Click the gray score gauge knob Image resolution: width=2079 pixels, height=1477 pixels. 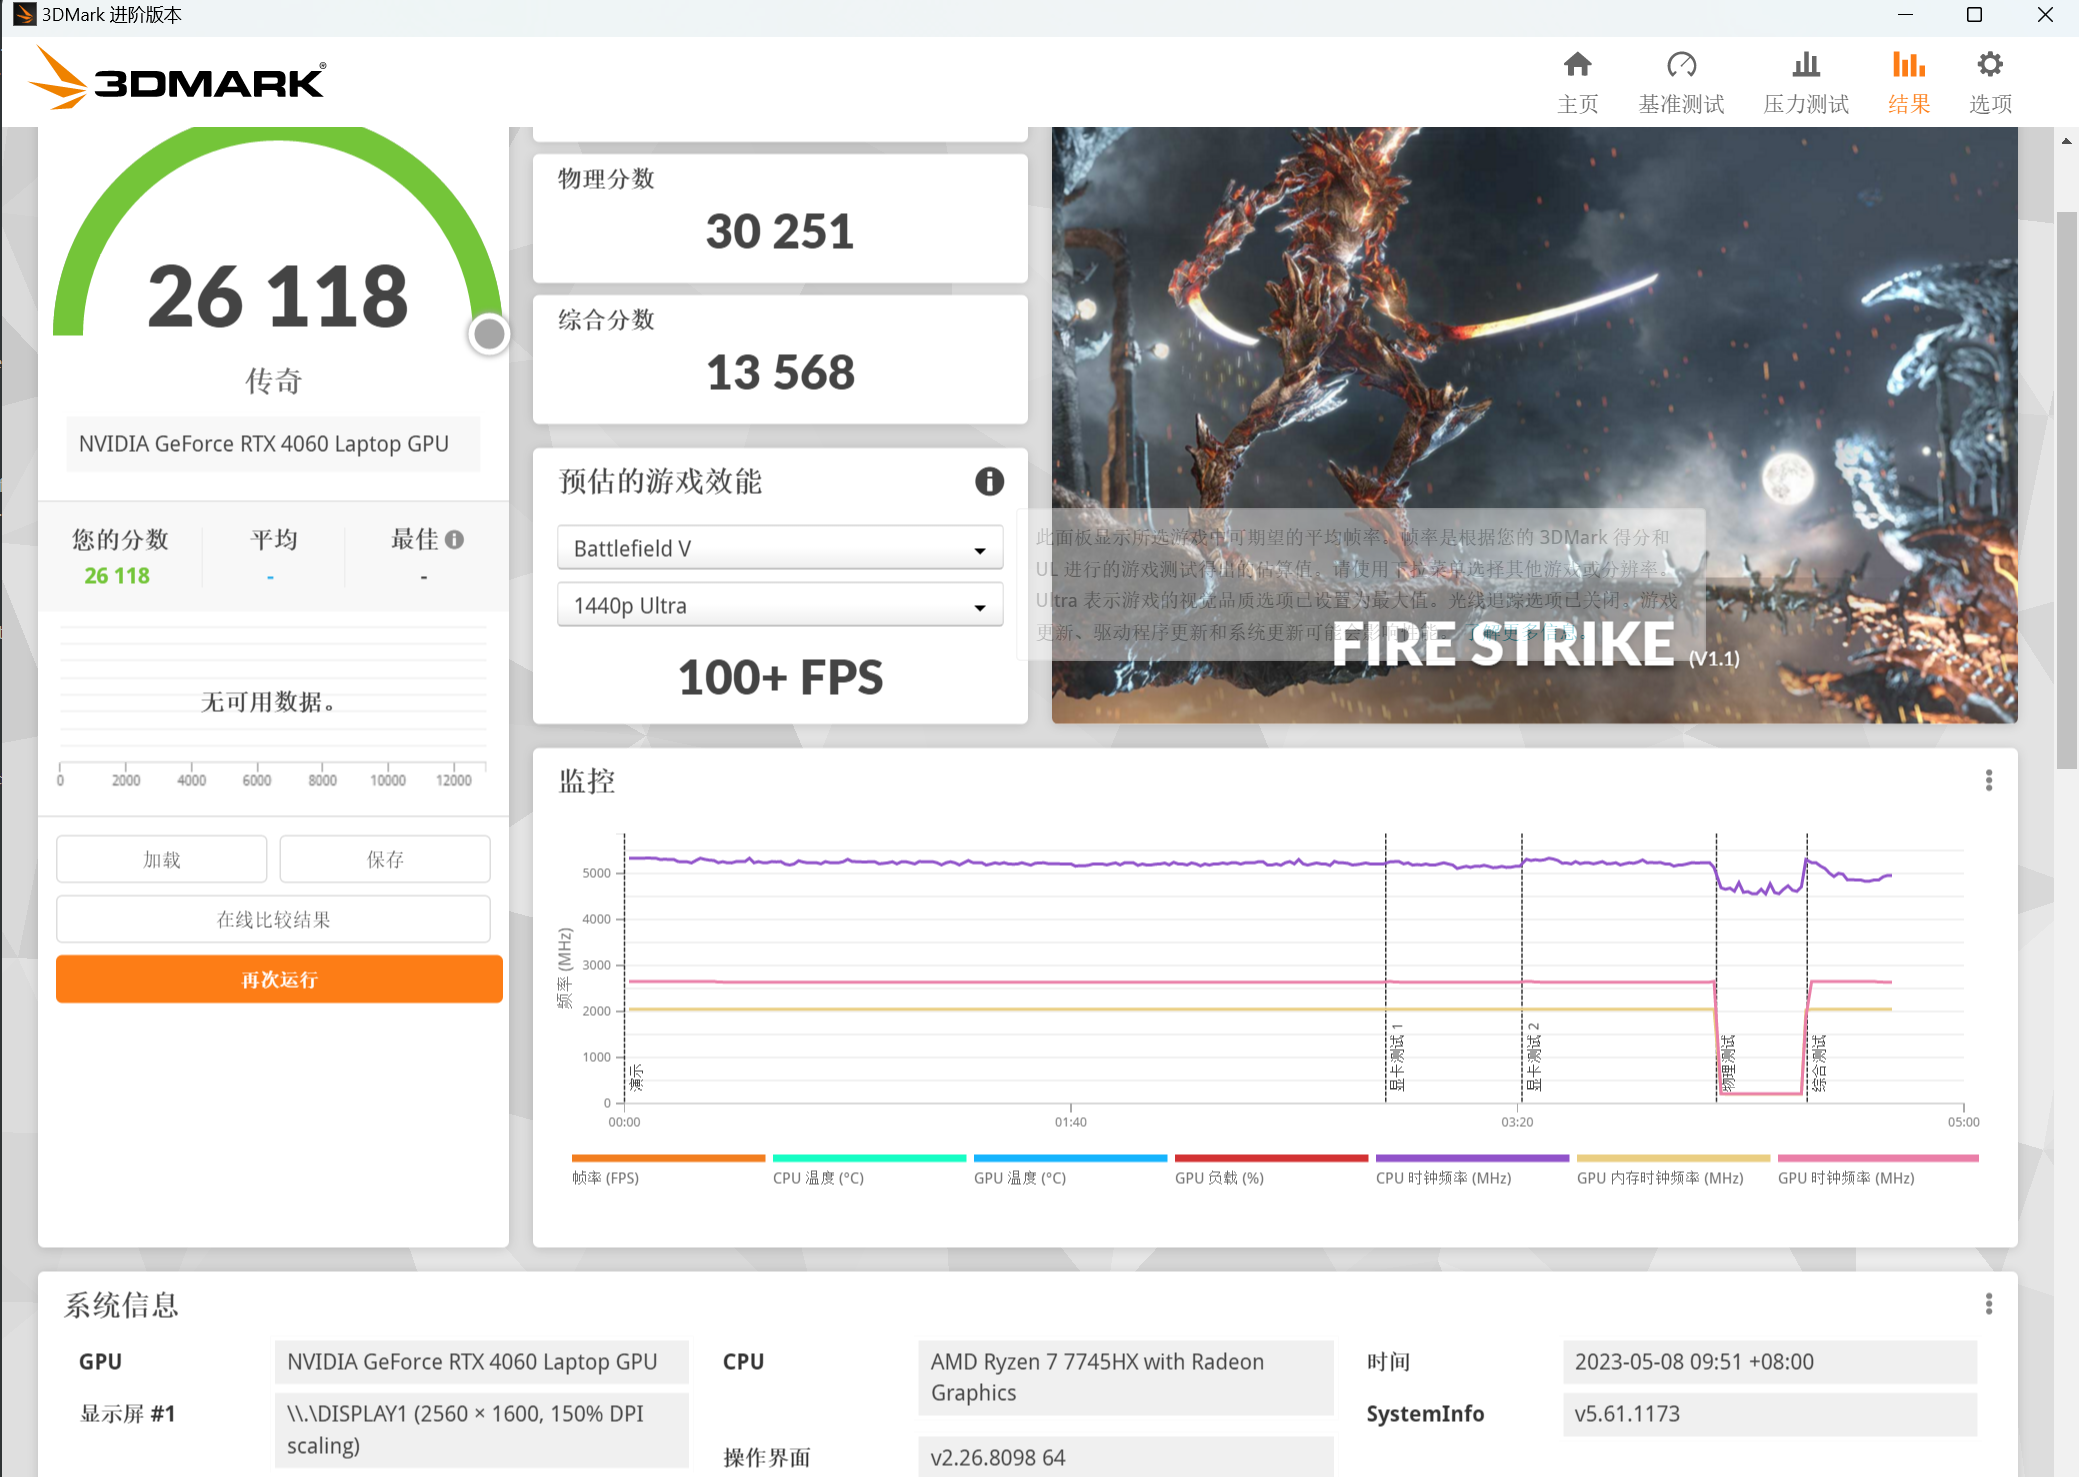point(489,334)
